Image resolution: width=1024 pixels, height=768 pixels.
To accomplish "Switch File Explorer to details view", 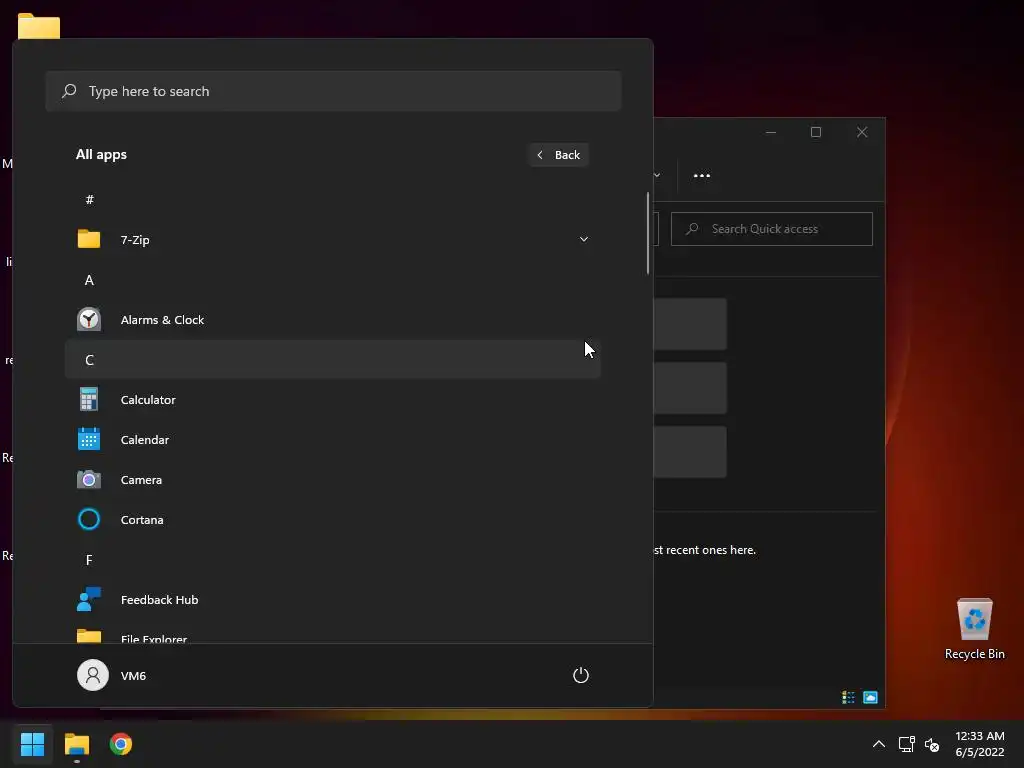I will coord(848,697).
